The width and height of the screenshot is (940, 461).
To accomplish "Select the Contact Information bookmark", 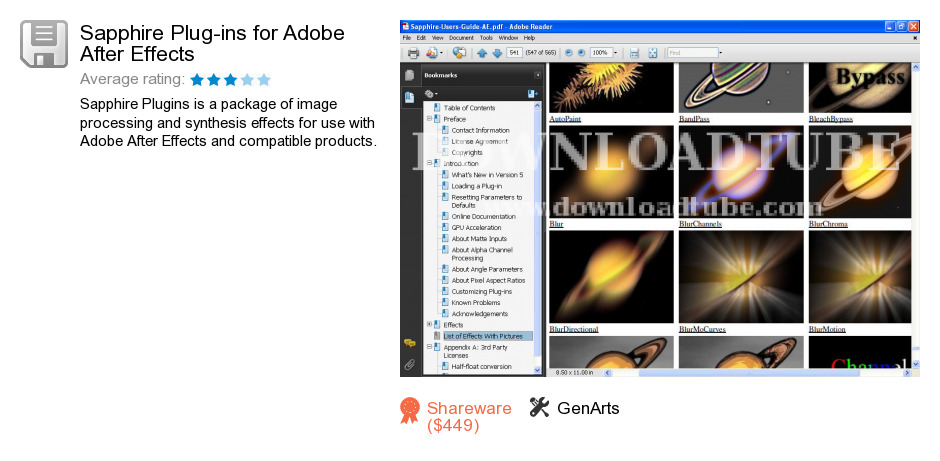I will pyautogui.click(x=480, y=130).
